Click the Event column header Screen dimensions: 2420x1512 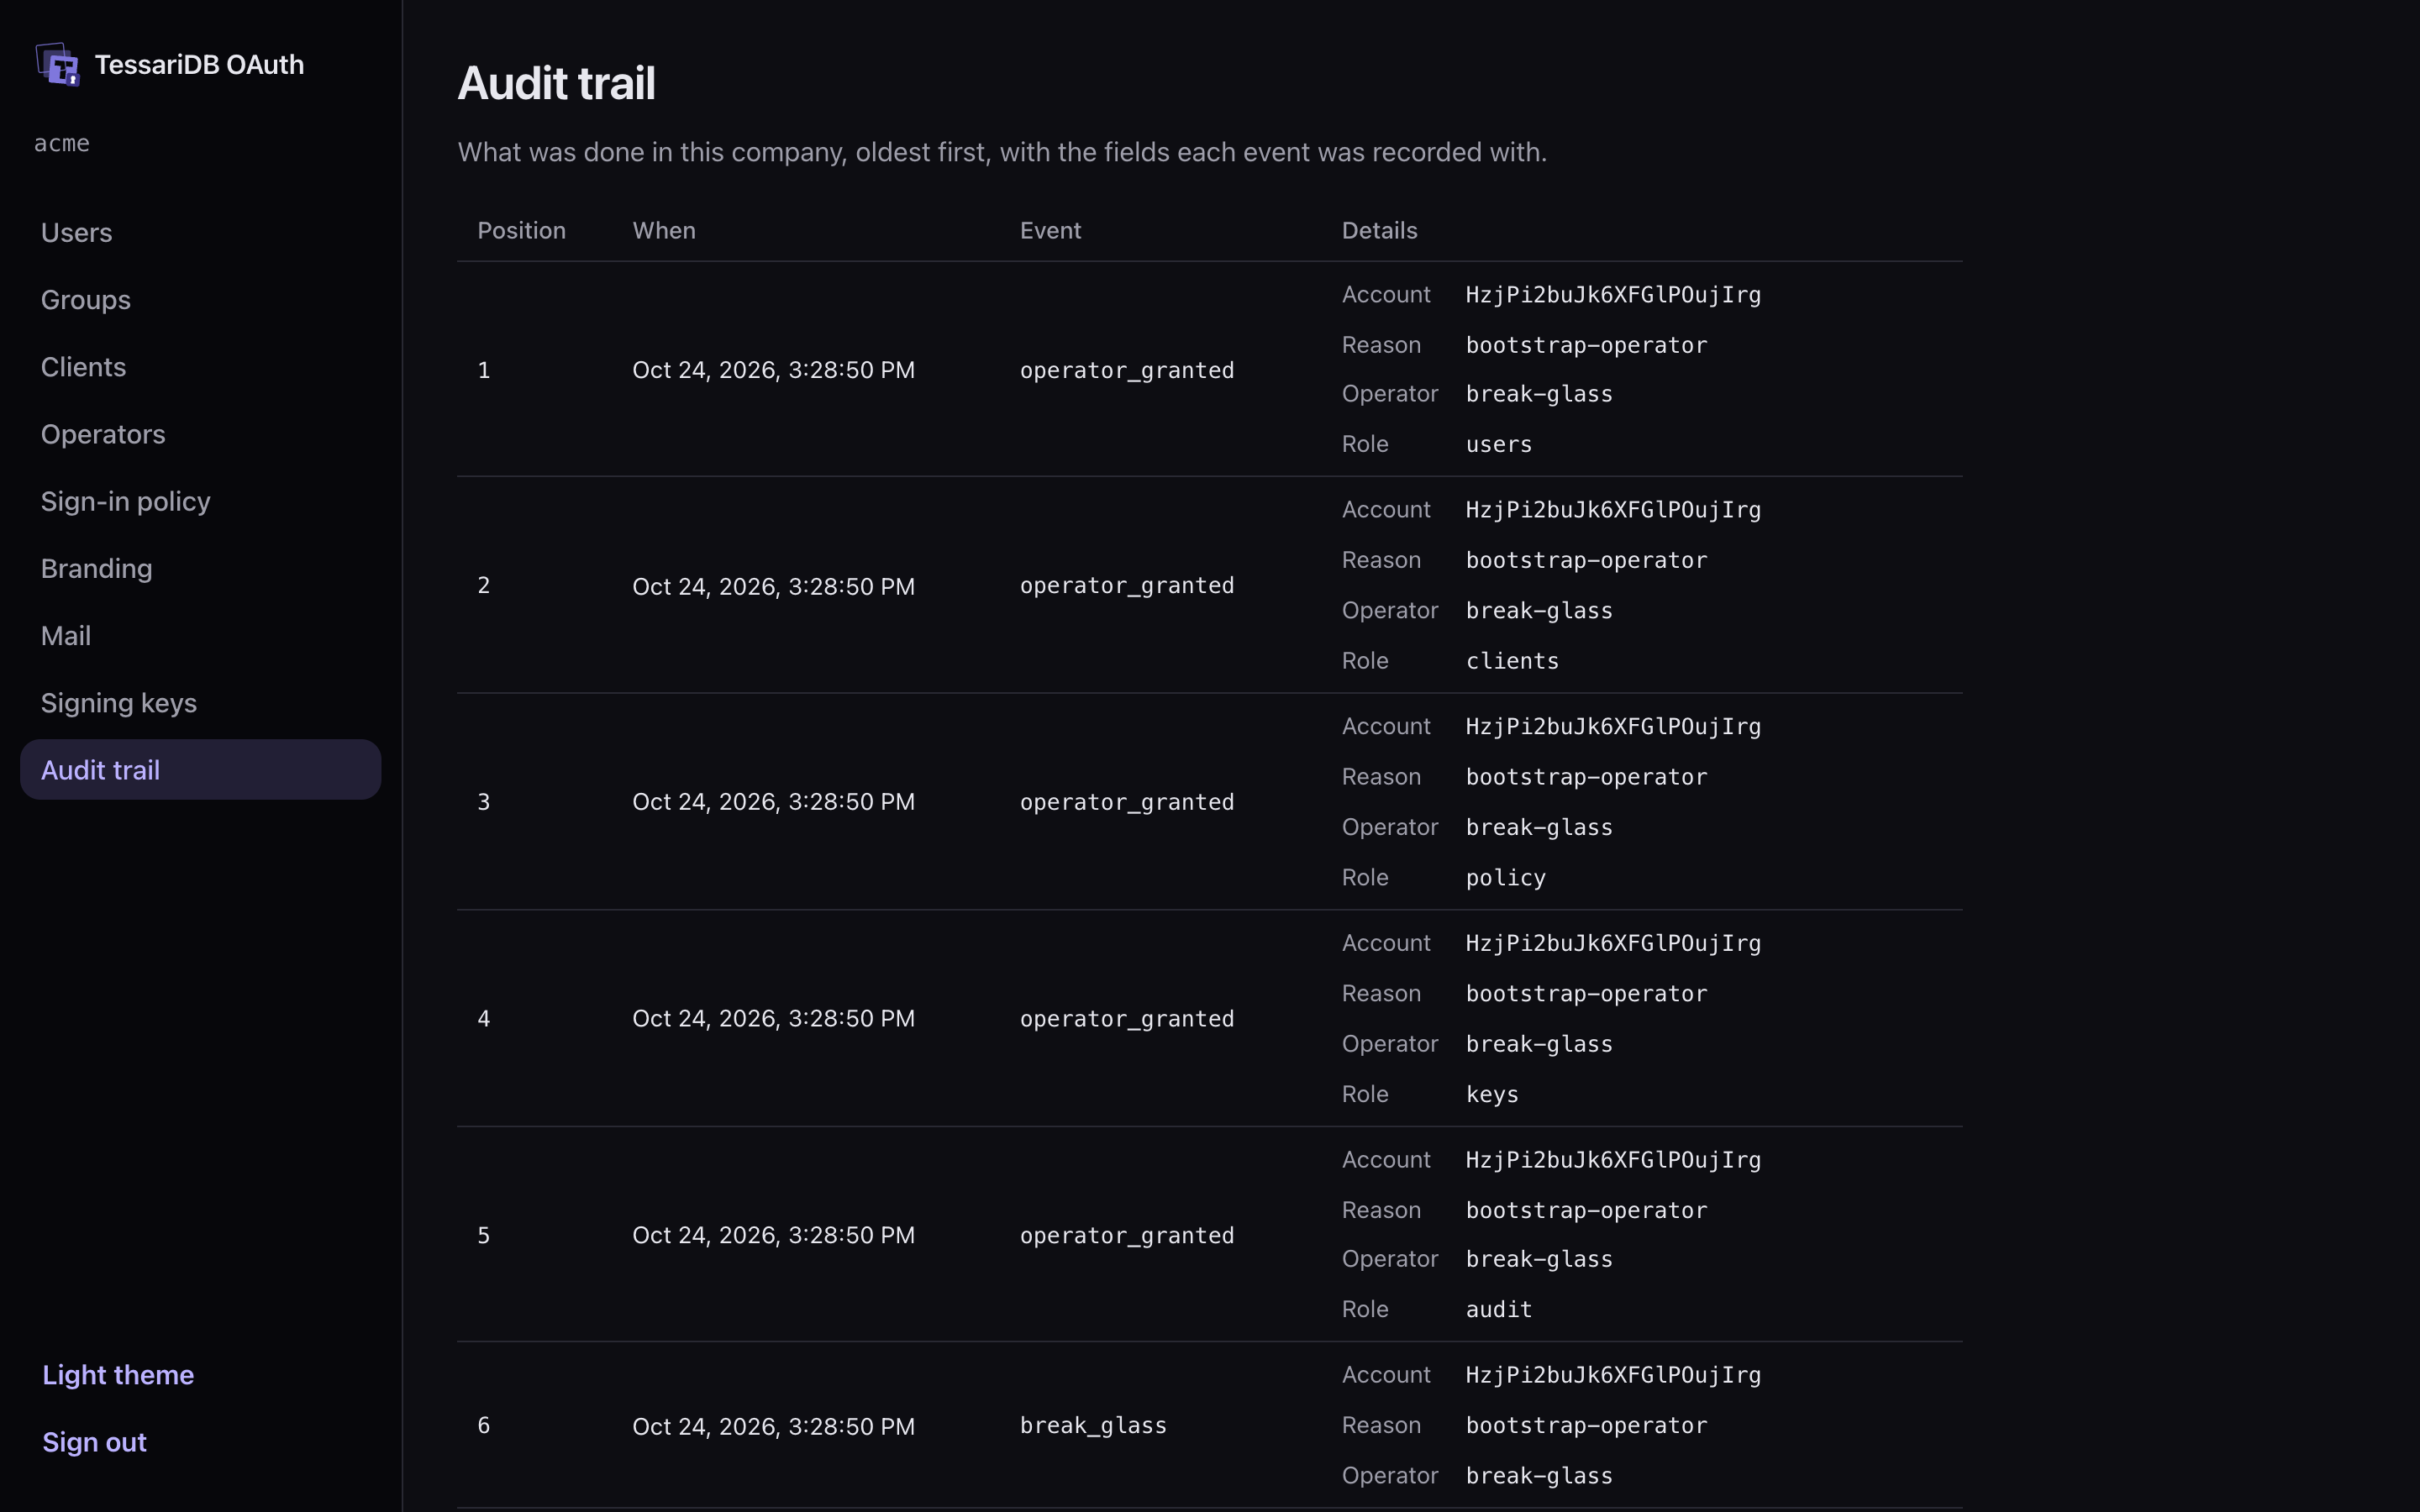pyautogui.click(x=1050, y=231)
